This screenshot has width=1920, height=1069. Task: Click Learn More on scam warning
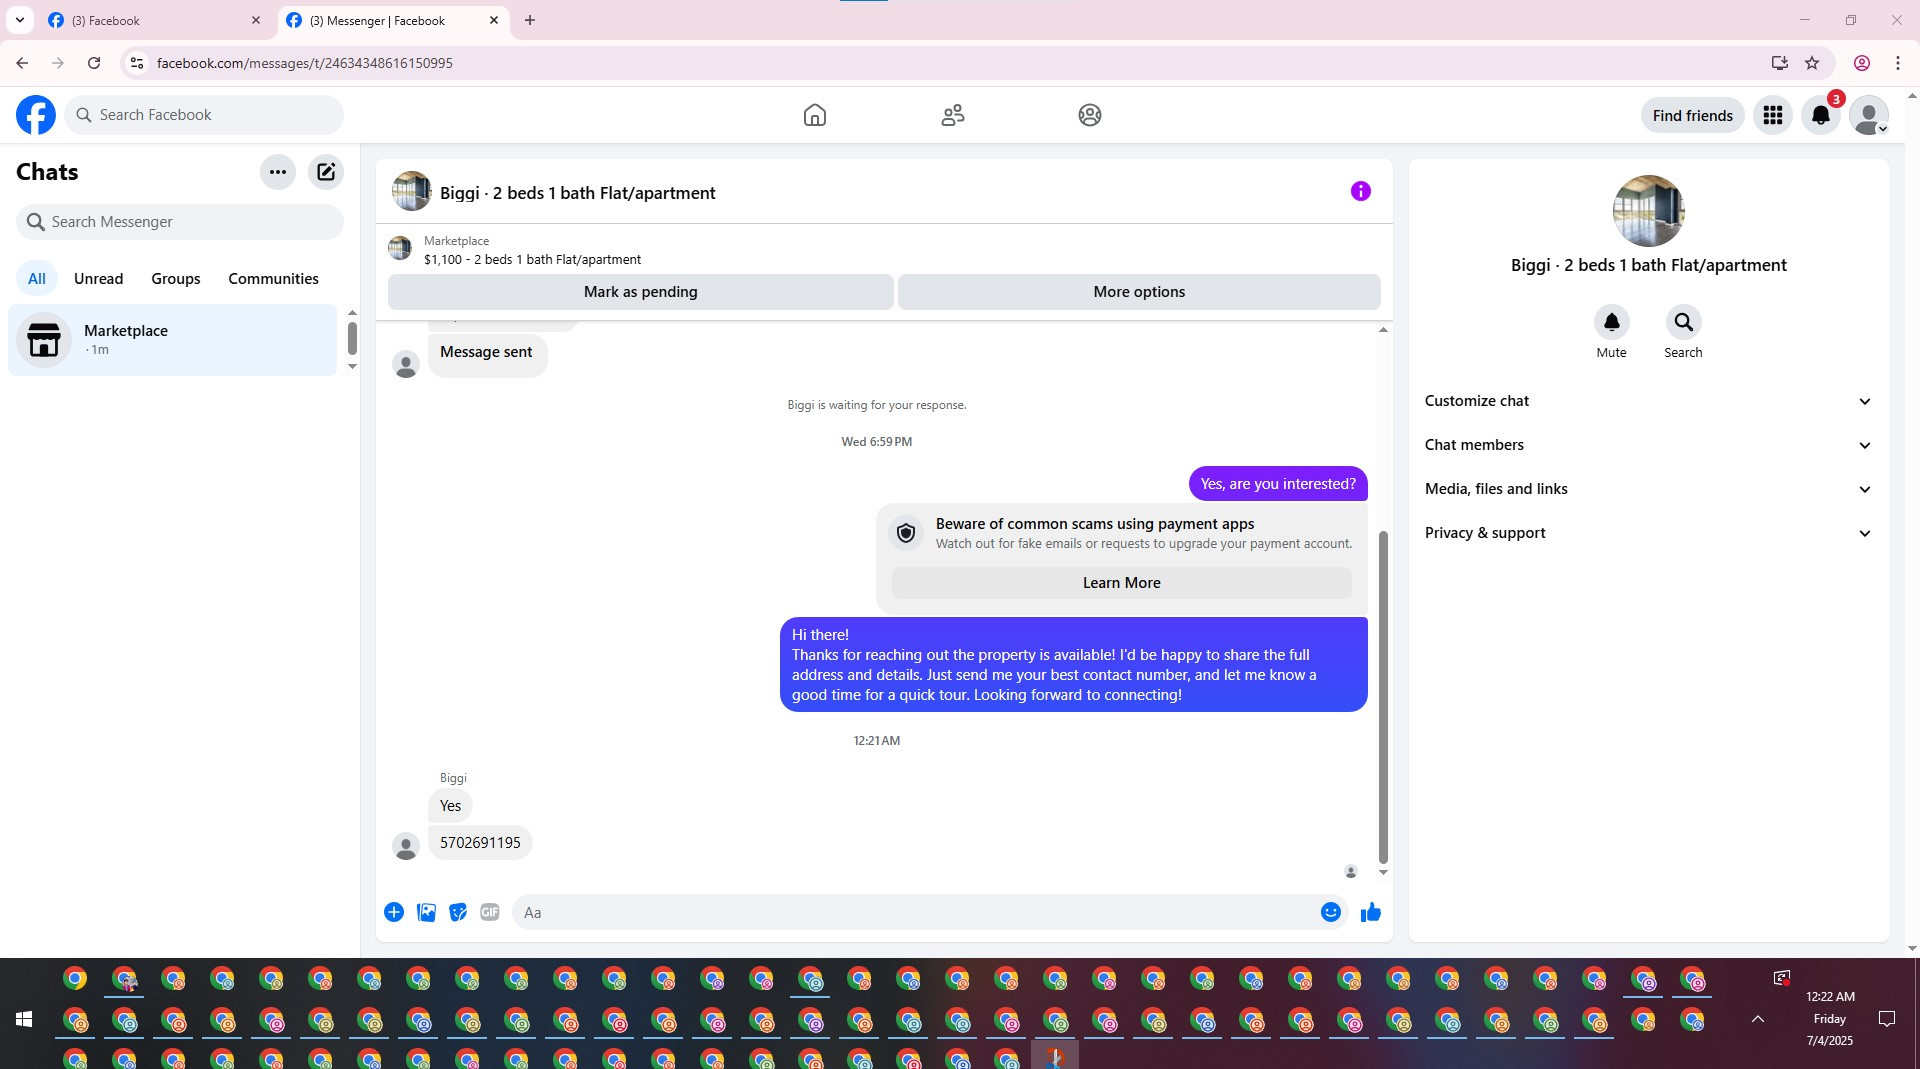pyautogui.click(x=1122, y=583)
